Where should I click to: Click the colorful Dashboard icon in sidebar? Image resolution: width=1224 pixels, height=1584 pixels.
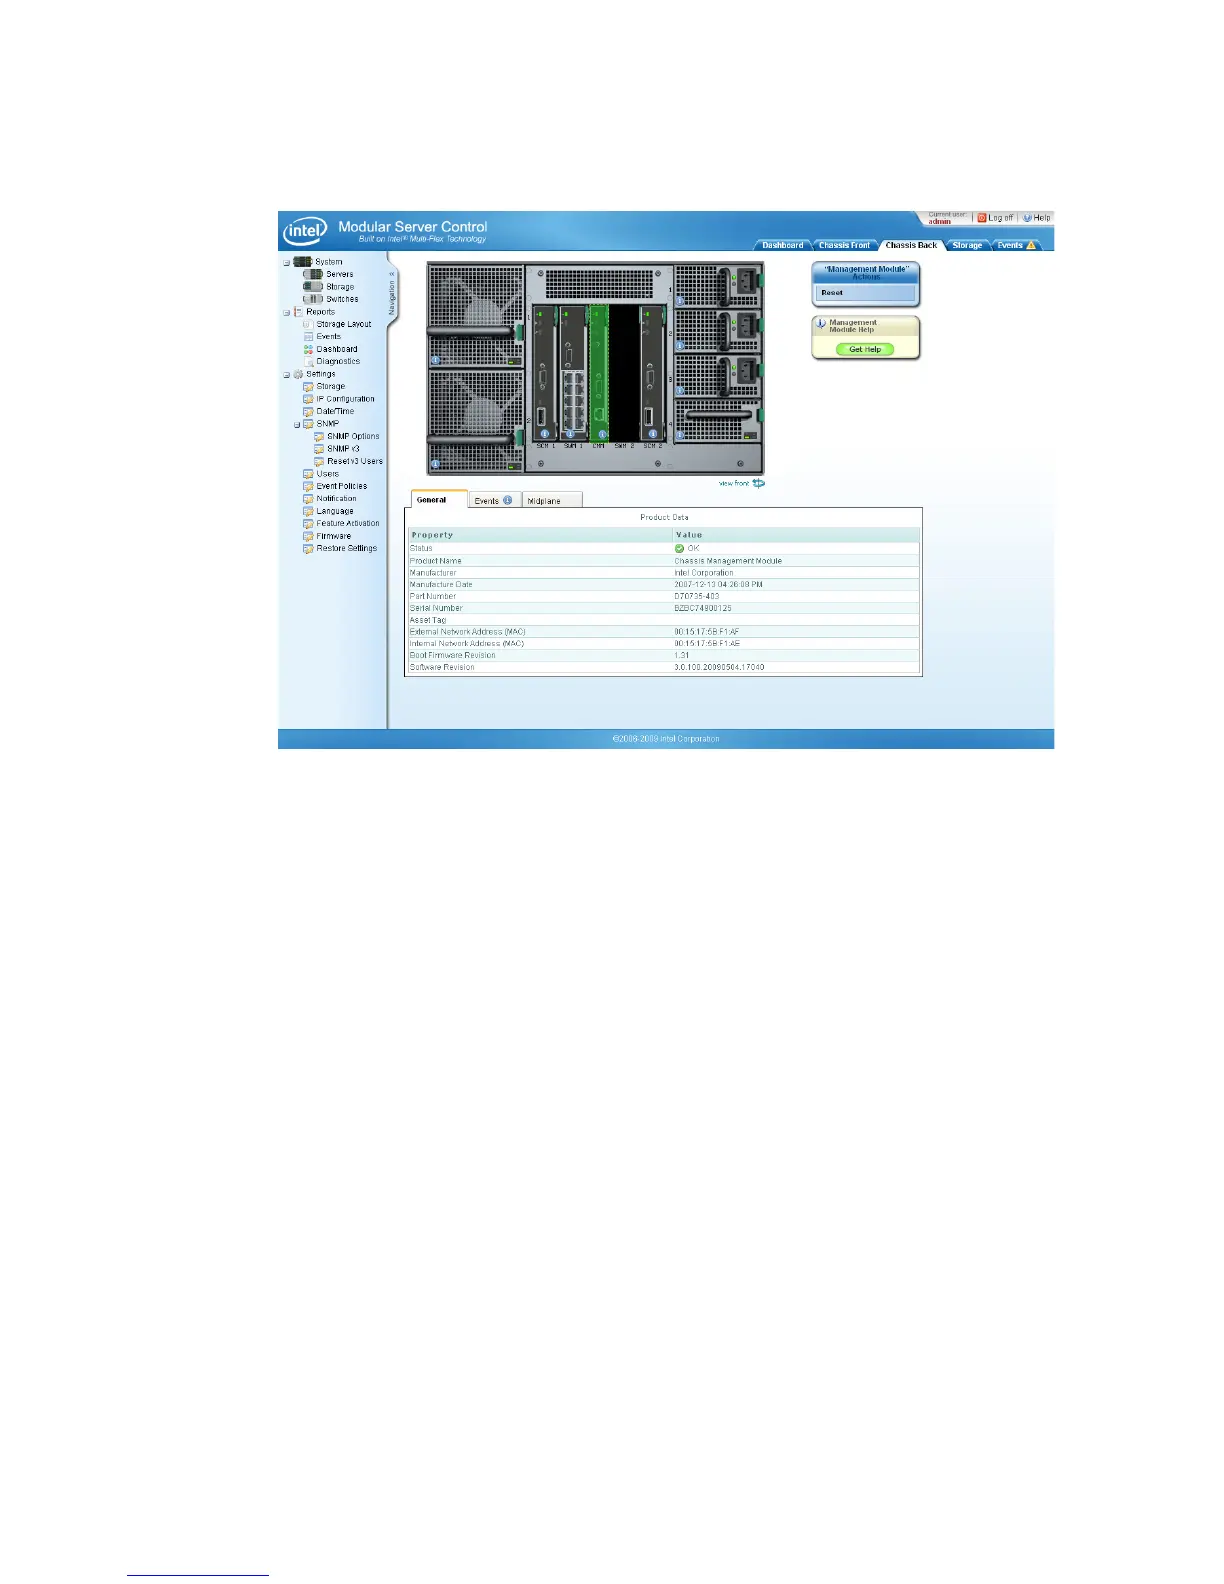point(308,349)
